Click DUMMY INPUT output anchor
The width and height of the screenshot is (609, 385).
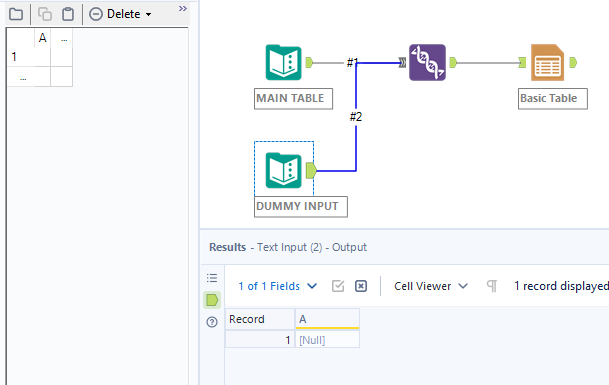pyautogui.click(x=311, y=171)
